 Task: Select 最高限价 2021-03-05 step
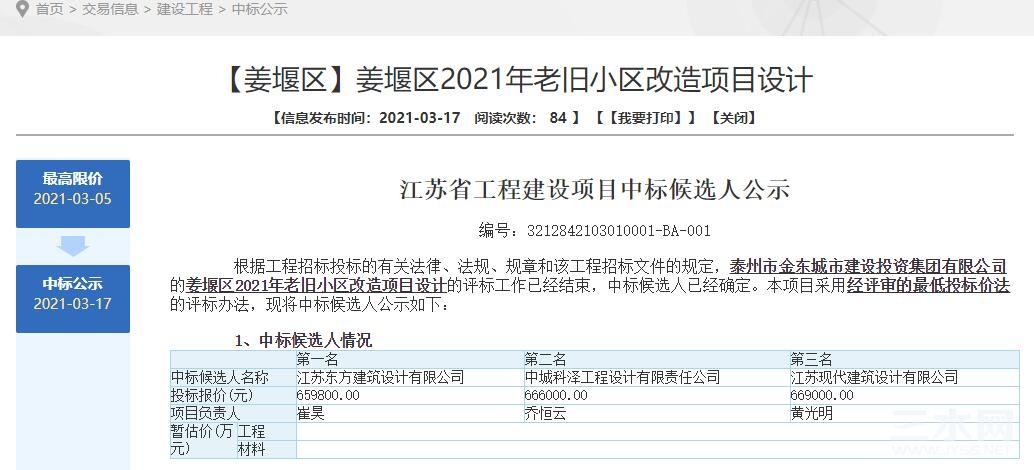73,194
